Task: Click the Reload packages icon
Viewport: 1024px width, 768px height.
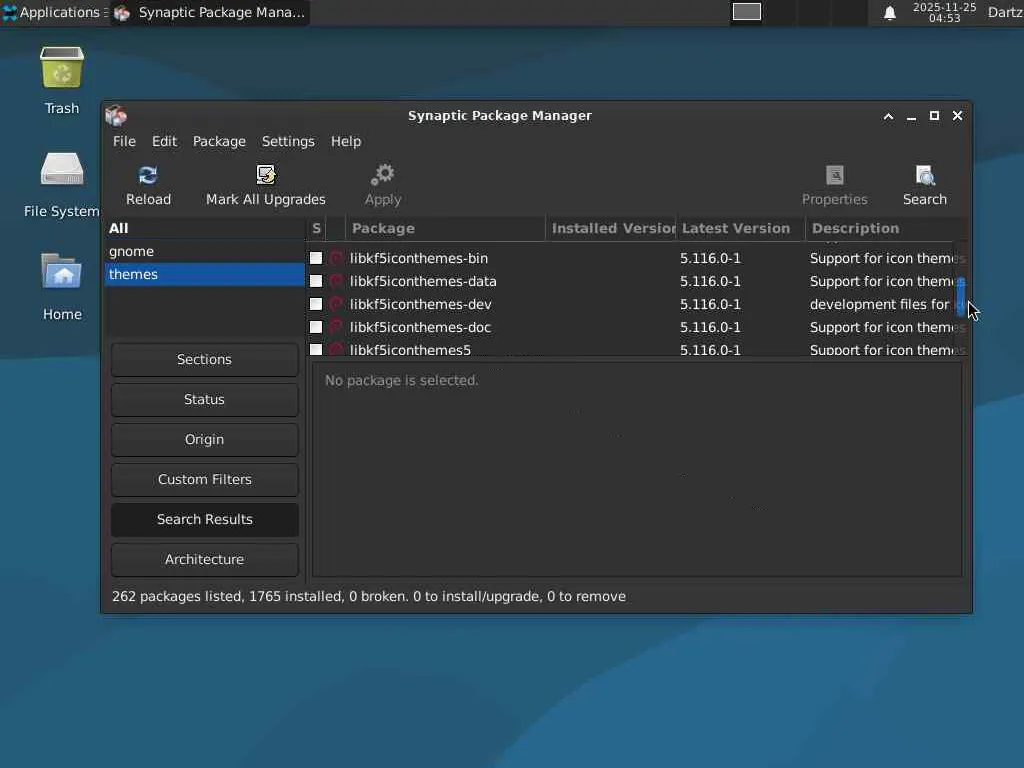Action: point(148,175)
